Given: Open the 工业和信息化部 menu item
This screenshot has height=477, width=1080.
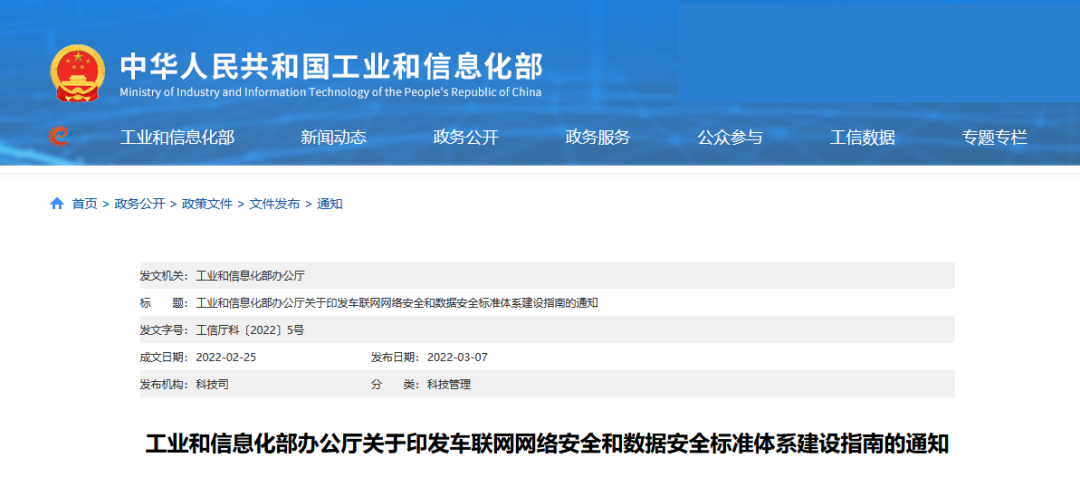Looking at the screenshot, I should pos(177,138).
